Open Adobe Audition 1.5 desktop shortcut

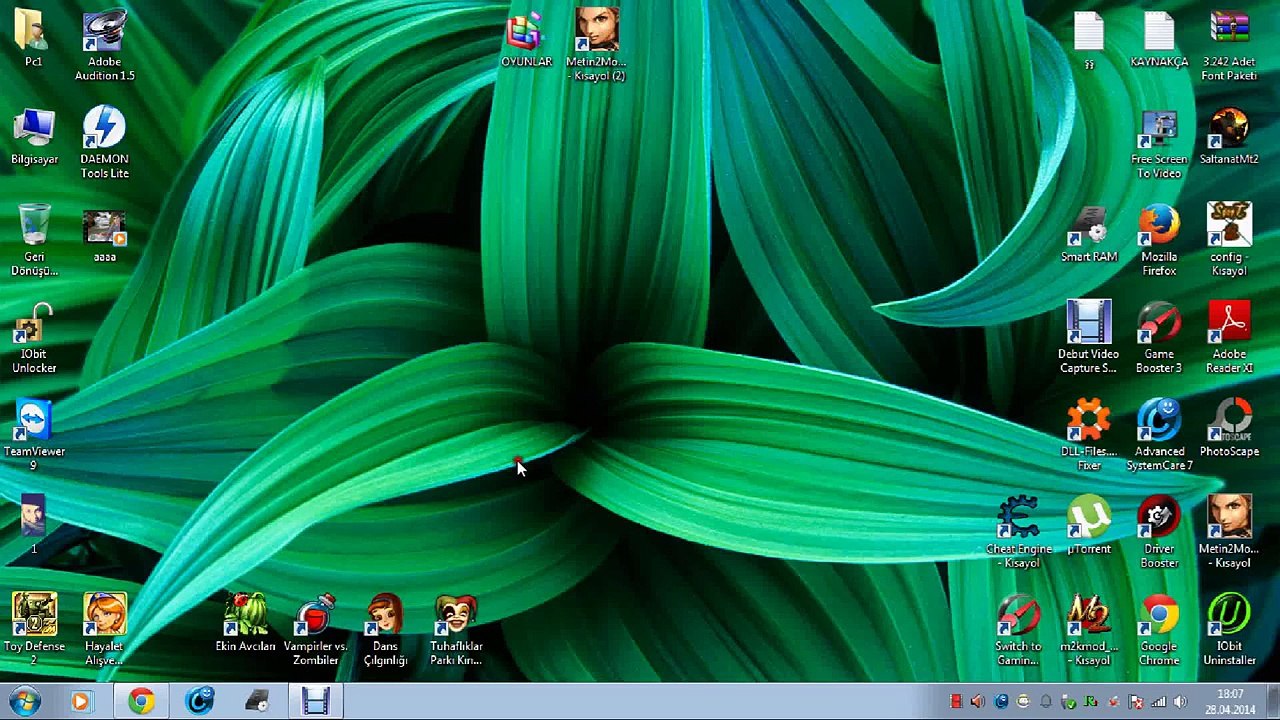[104, 34]
